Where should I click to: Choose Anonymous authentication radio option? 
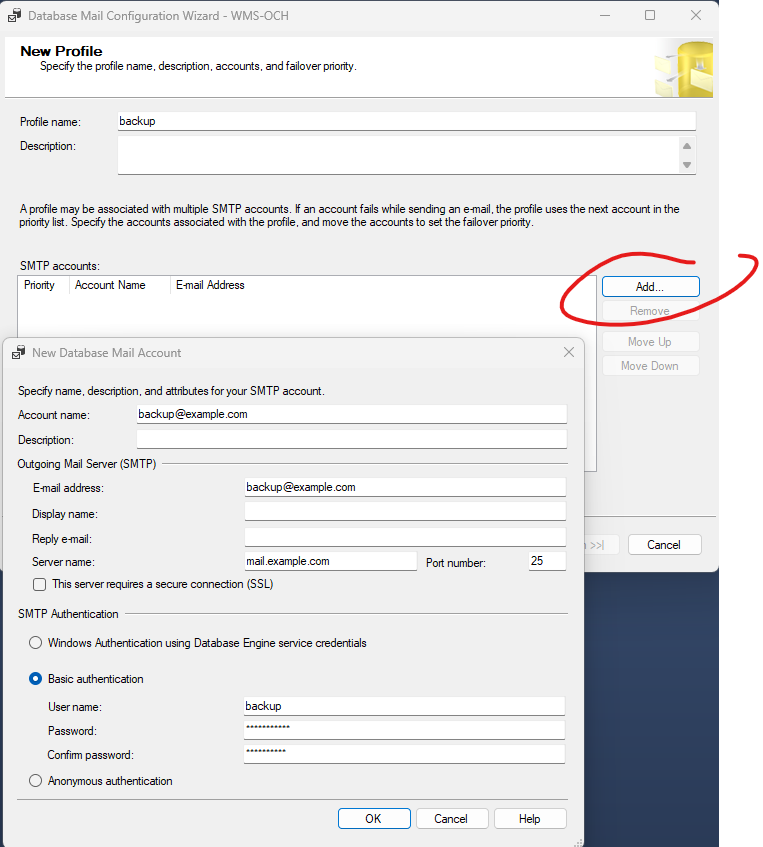click(x=36, y=781)
